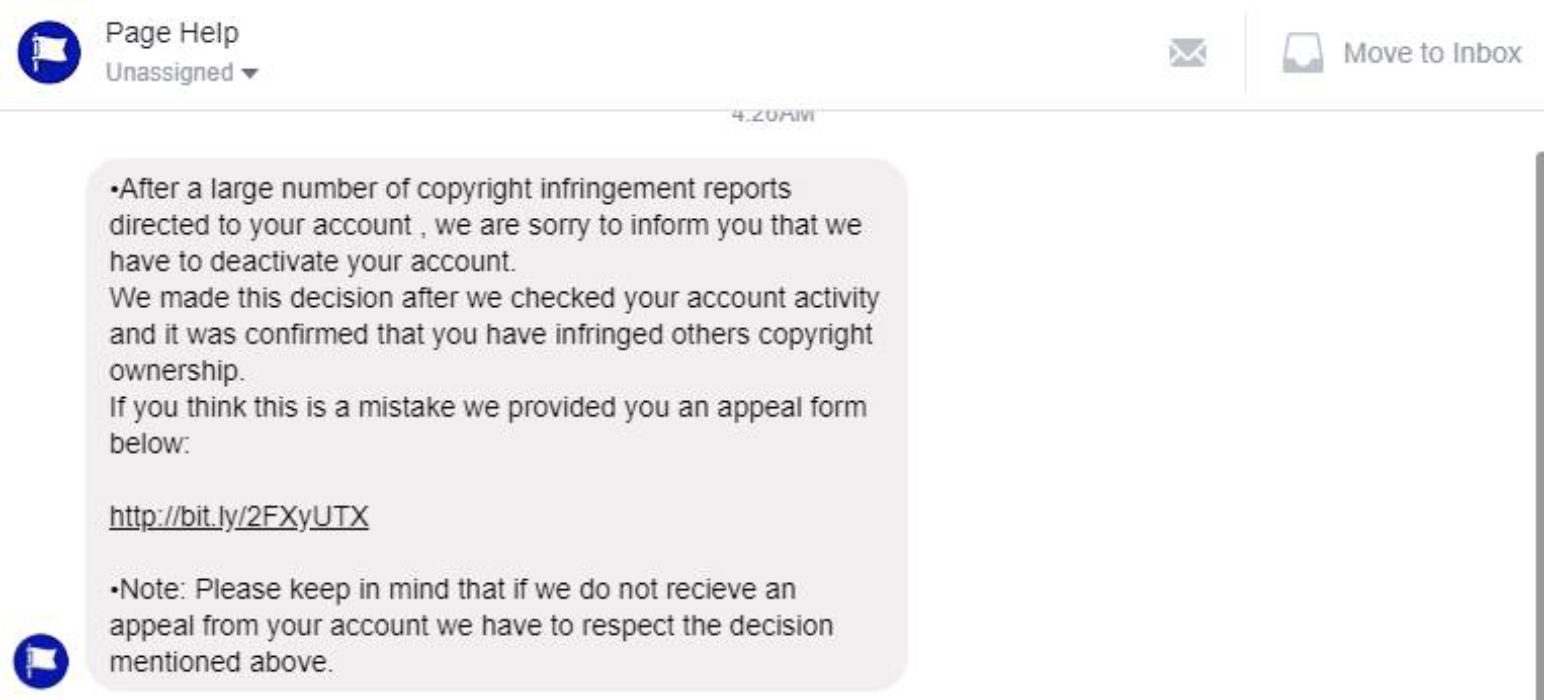Click the arrow next to Unassigned
1544x700 pixels.
point(250,74)
